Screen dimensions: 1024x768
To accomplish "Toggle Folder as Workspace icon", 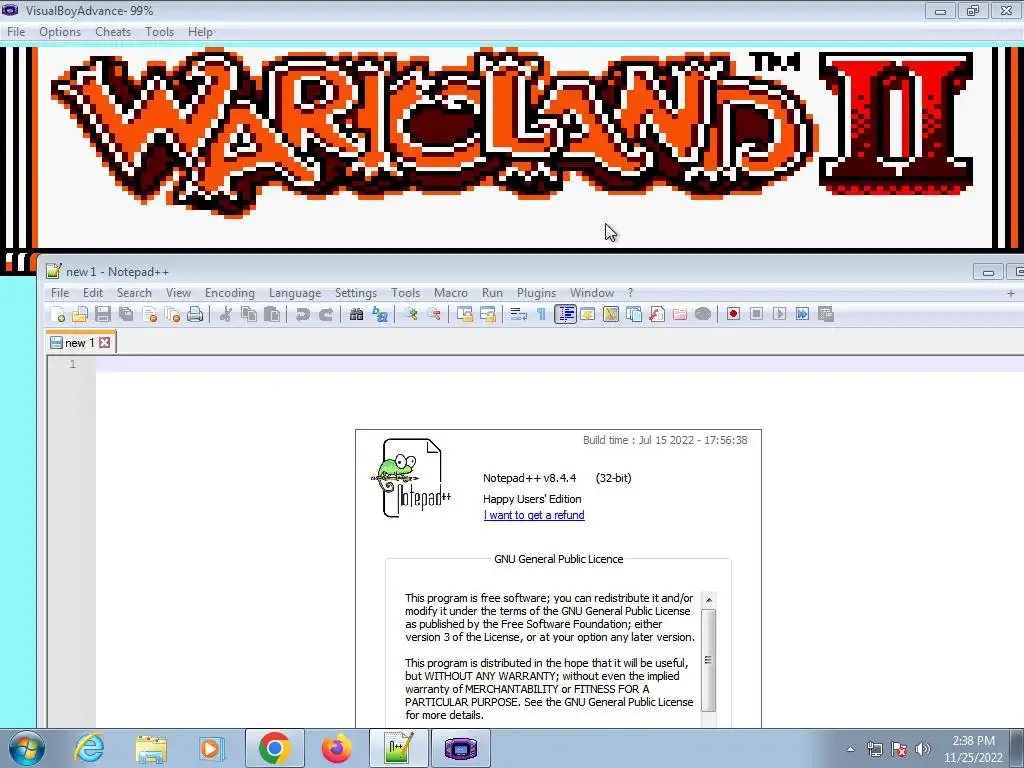I will click(680, 315).
